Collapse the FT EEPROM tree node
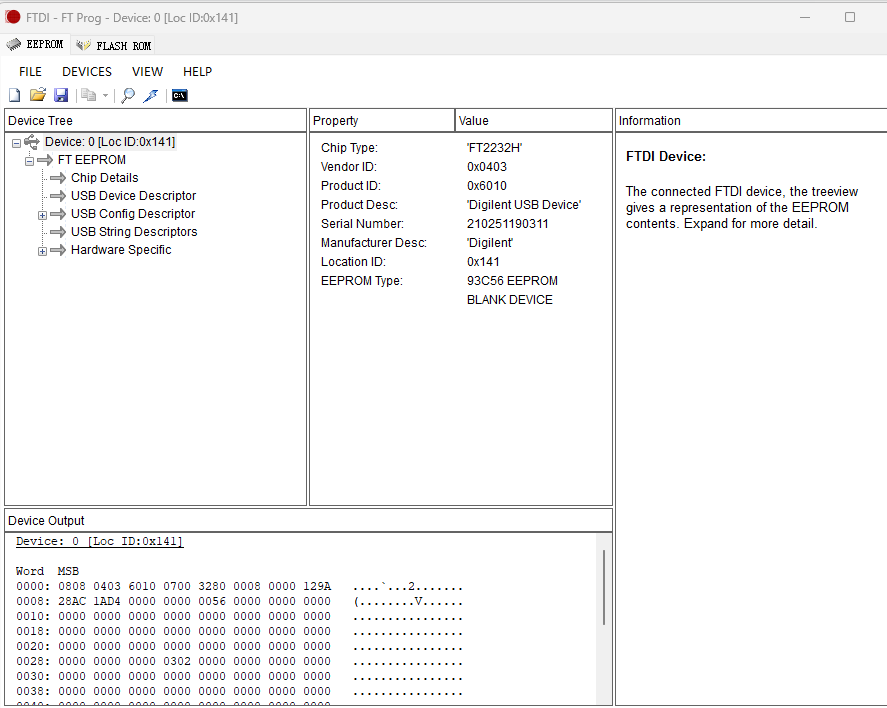Screen dimensions: 887x708 coord(29,161)
